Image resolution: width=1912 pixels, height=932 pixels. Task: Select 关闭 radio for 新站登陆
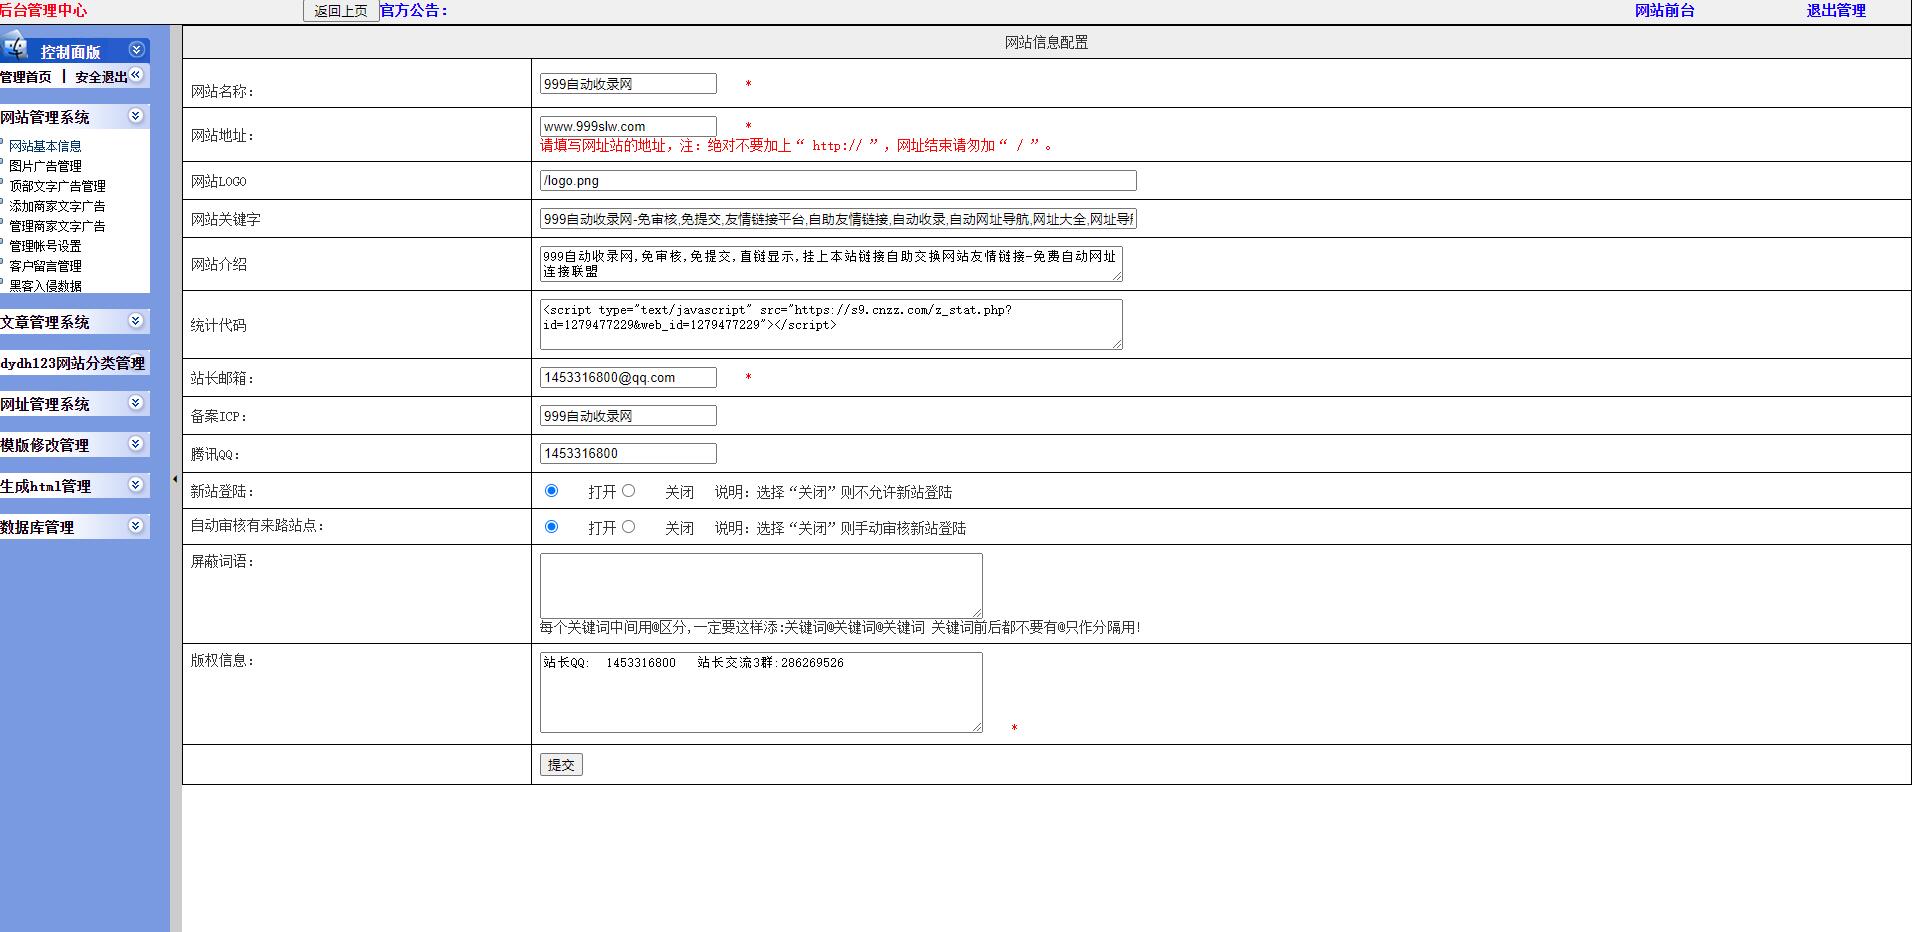point(628,491)
